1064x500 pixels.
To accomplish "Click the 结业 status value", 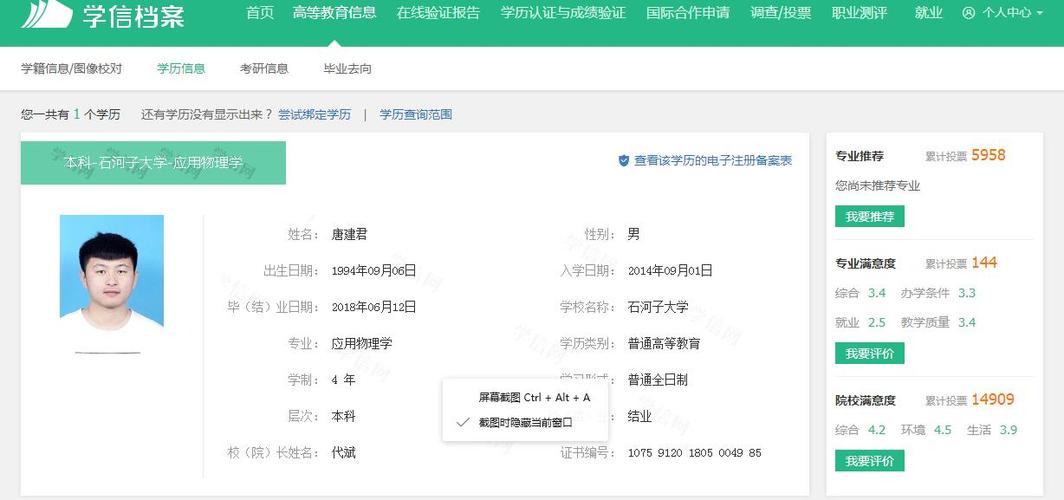I will click(x=640, y=417).
